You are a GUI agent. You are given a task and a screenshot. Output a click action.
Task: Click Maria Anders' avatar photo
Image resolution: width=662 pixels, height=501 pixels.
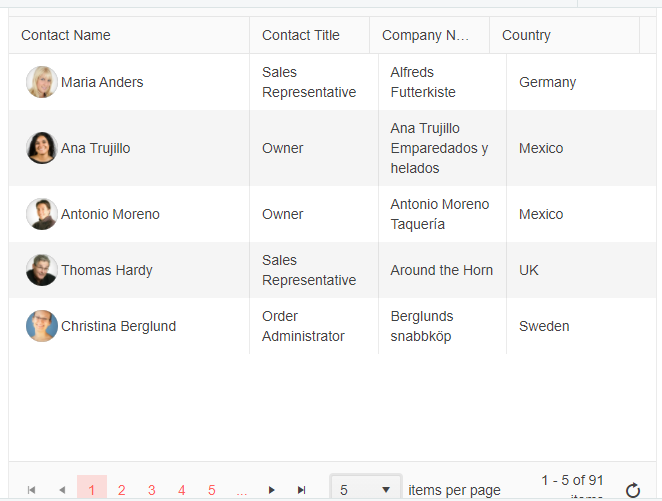42,82
